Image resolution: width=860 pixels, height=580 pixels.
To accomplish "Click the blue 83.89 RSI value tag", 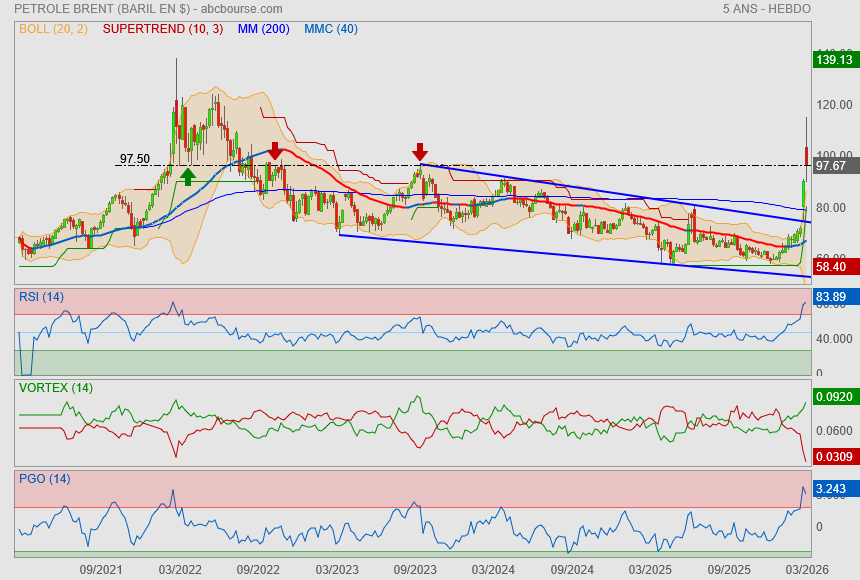I will click(x=831, y=297).
